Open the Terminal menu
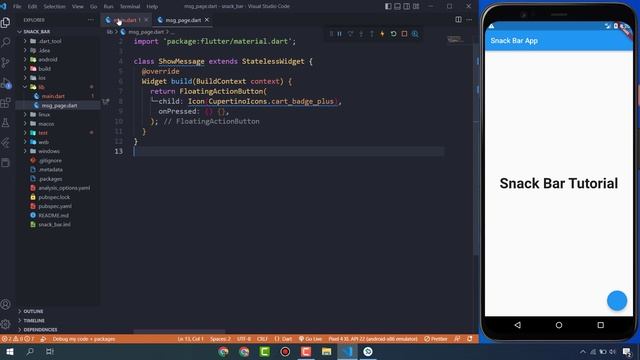The image size is (640, 360). [130, 7]
